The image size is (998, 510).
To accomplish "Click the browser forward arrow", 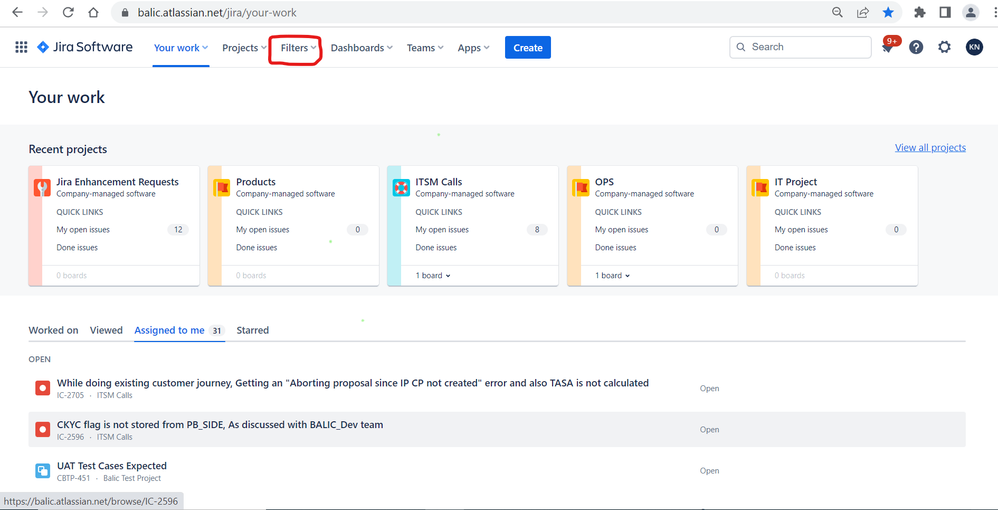I will tap(43, 12).
